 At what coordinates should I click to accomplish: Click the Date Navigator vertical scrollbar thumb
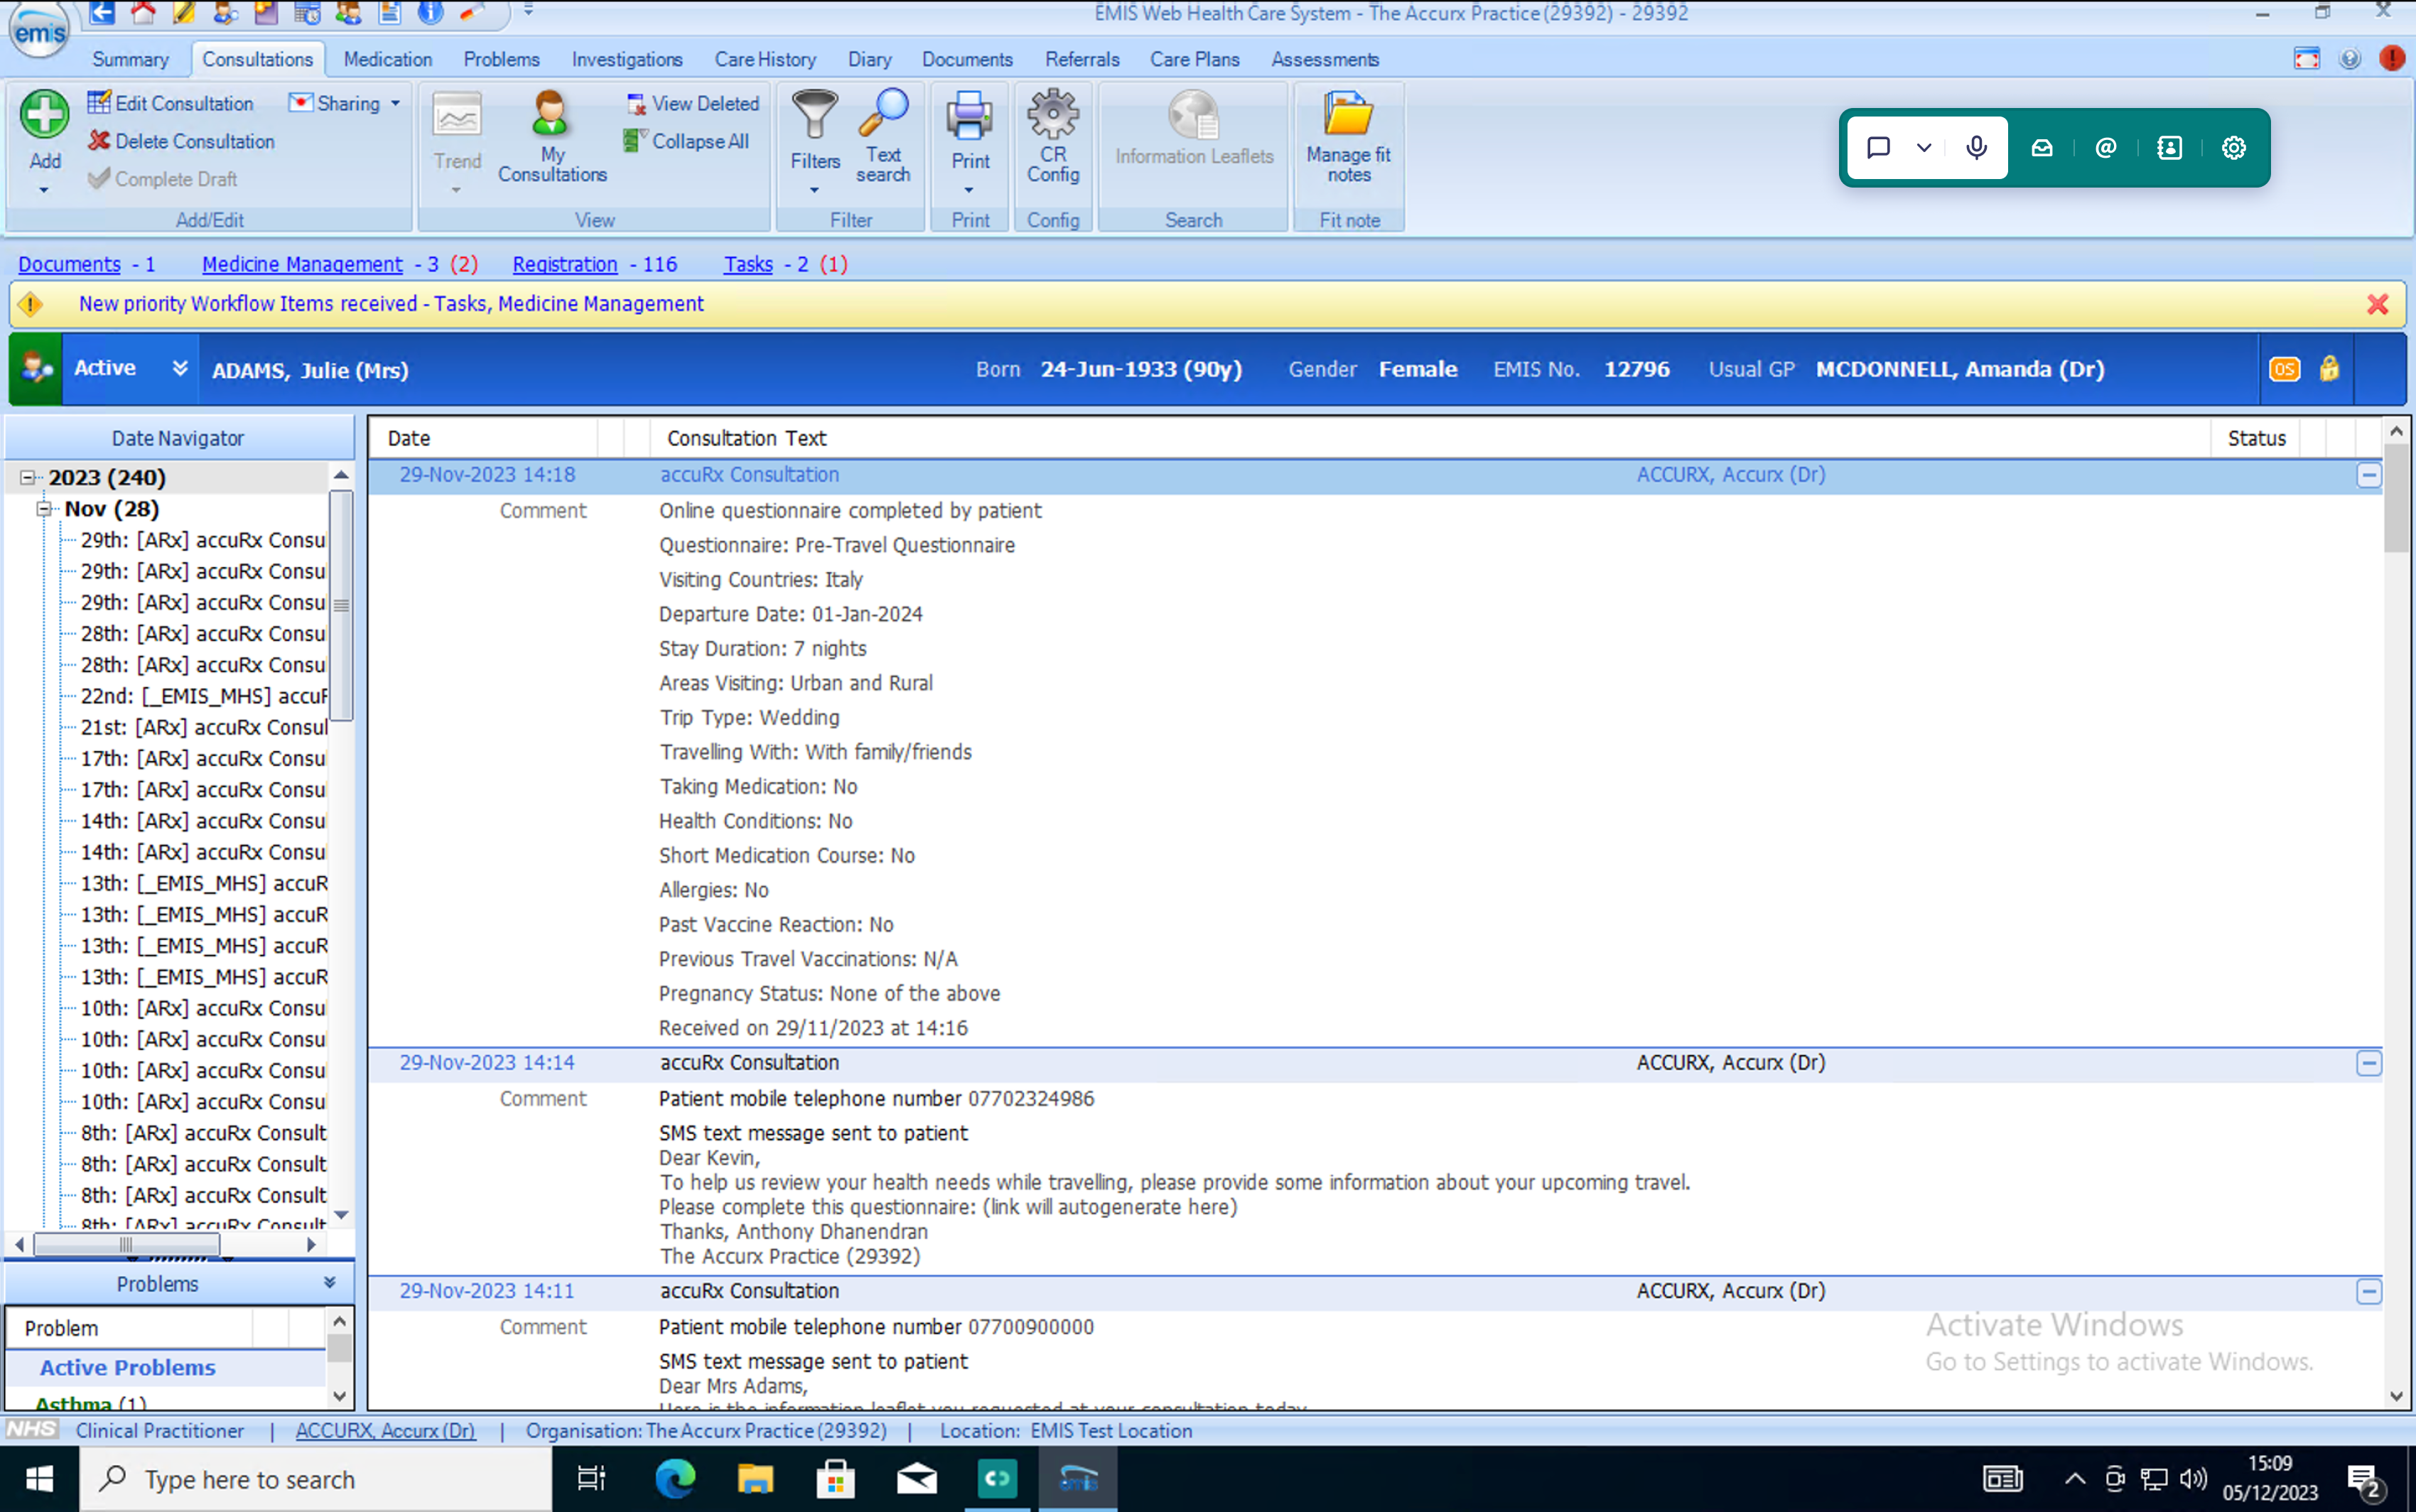pos(341,605)
